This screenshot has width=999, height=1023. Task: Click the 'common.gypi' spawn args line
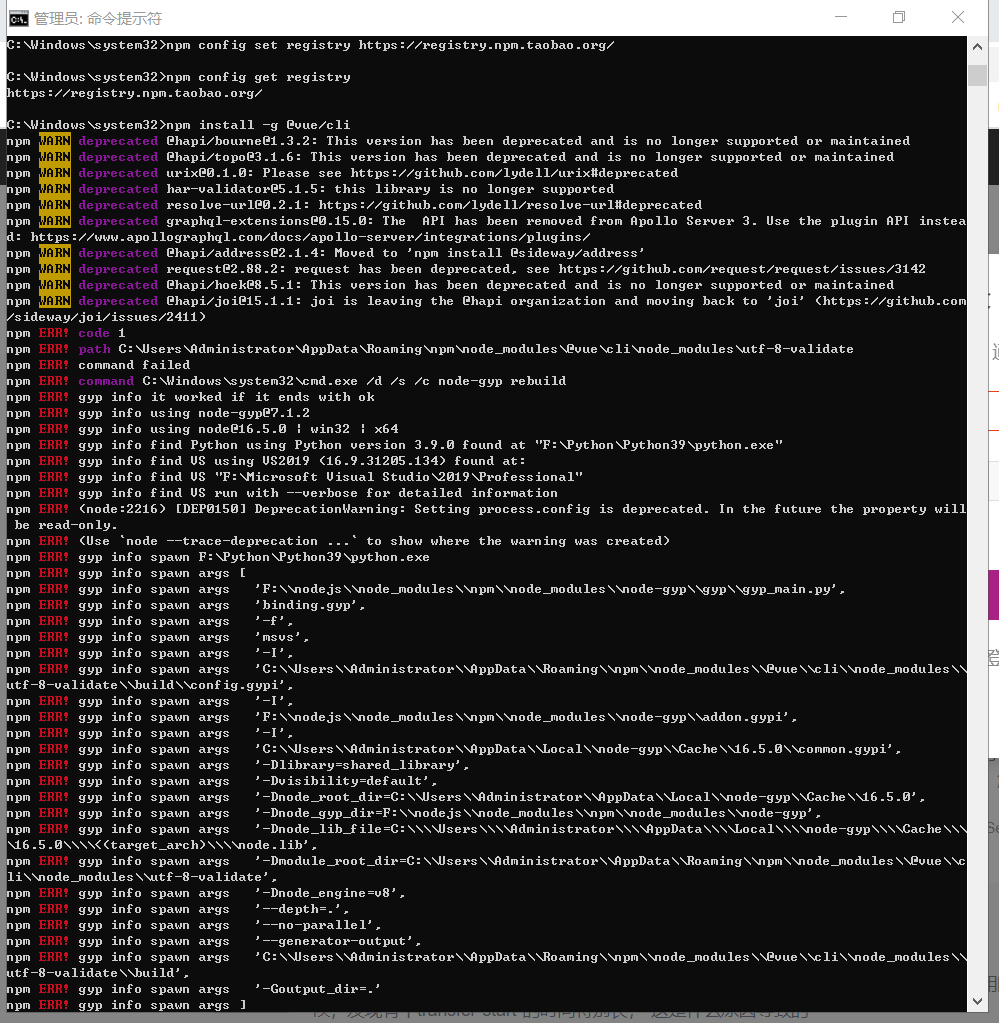(x=454, y=749)
